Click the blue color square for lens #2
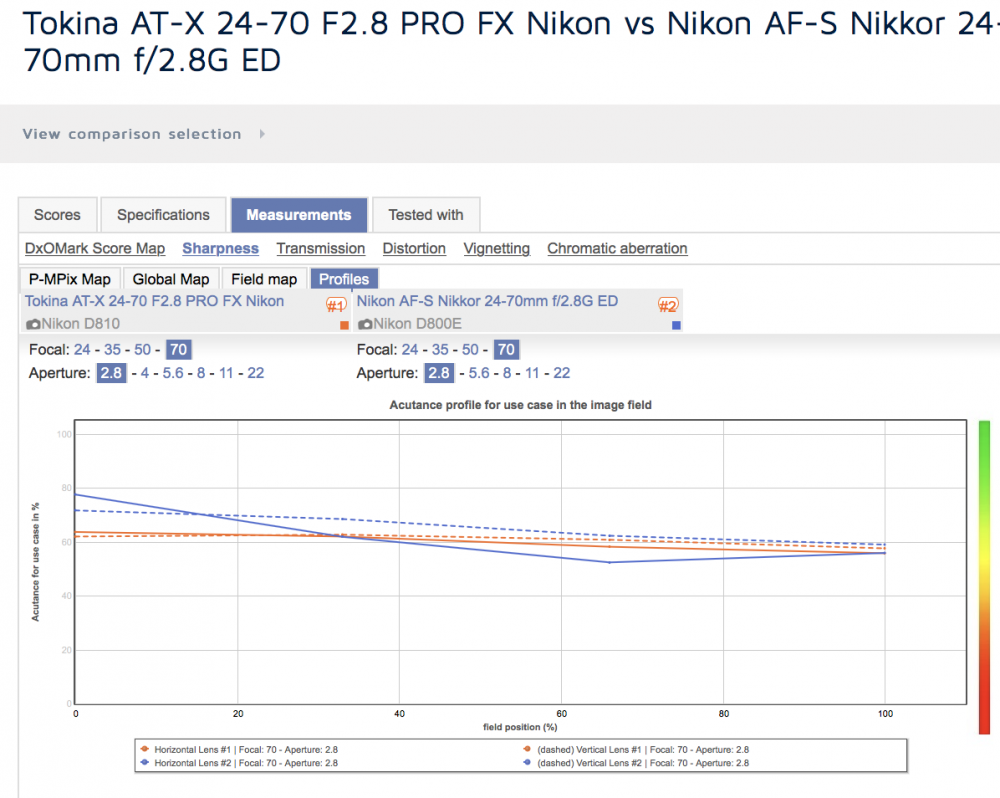Viewport: 1000px width, 798px height. [x=676, y=325]
